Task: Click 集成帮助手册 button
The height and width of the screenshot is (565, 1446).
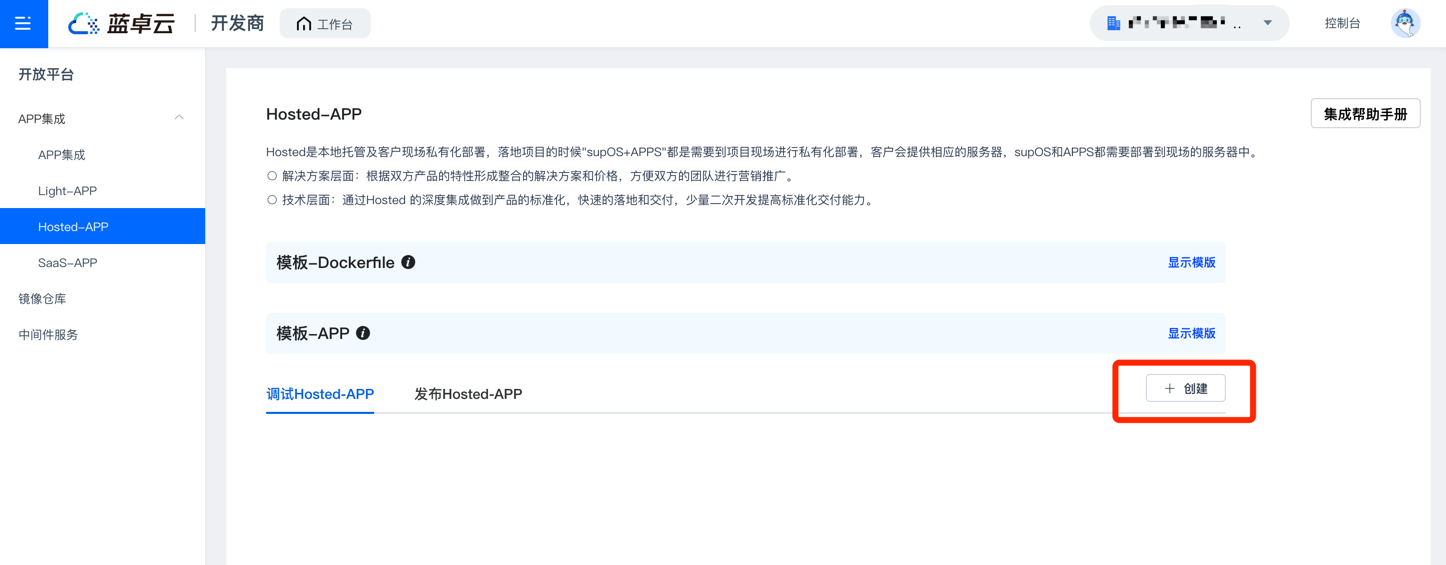Action: 1365,114
